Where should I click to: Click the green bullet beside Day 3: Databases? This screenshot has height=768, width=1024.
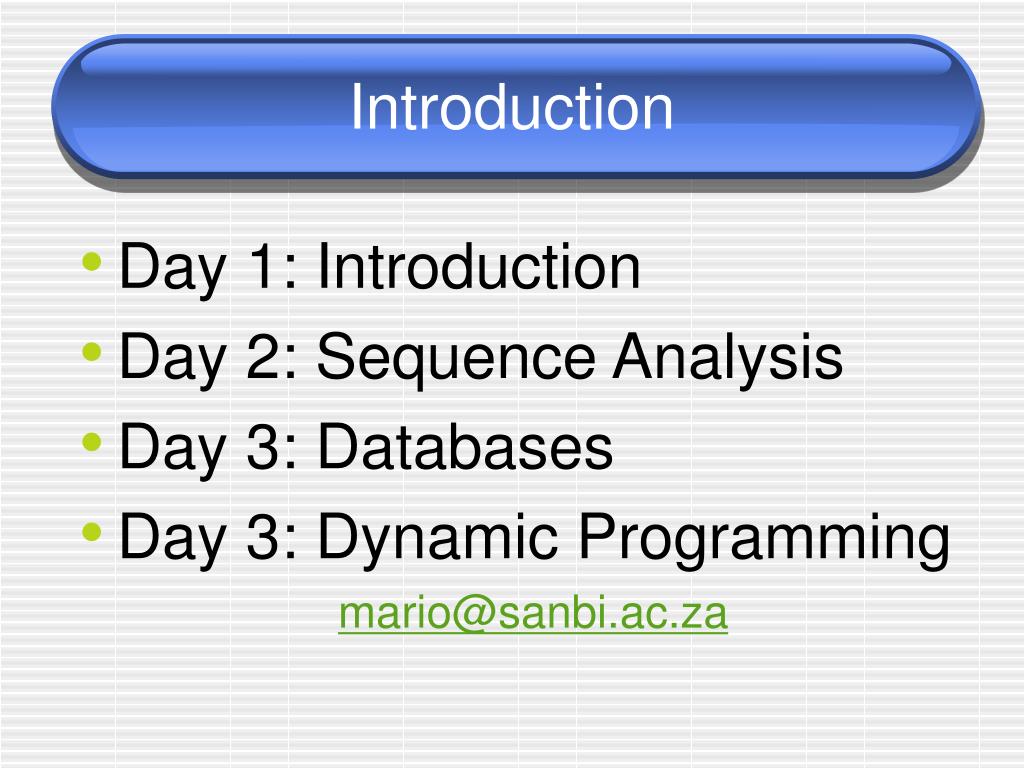92,442
